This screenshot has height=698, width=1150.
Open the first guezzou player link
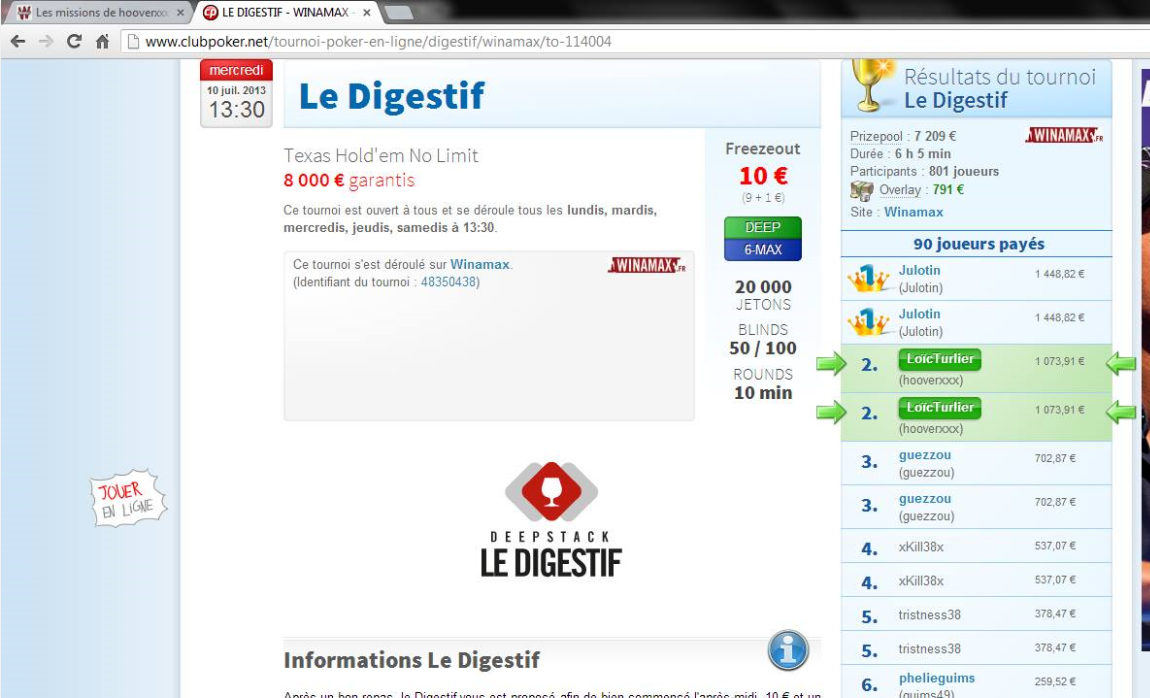(x=925, y=455)
